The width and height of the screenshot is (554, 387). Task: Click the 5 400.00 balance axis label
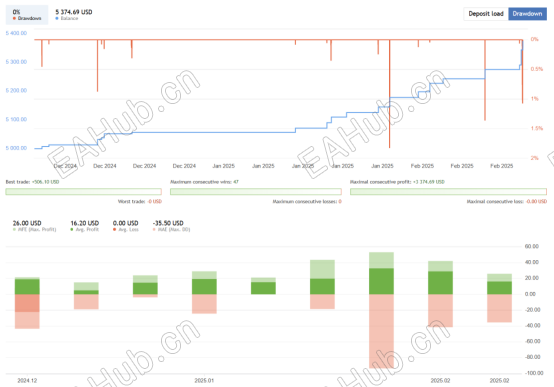[16, 33]
